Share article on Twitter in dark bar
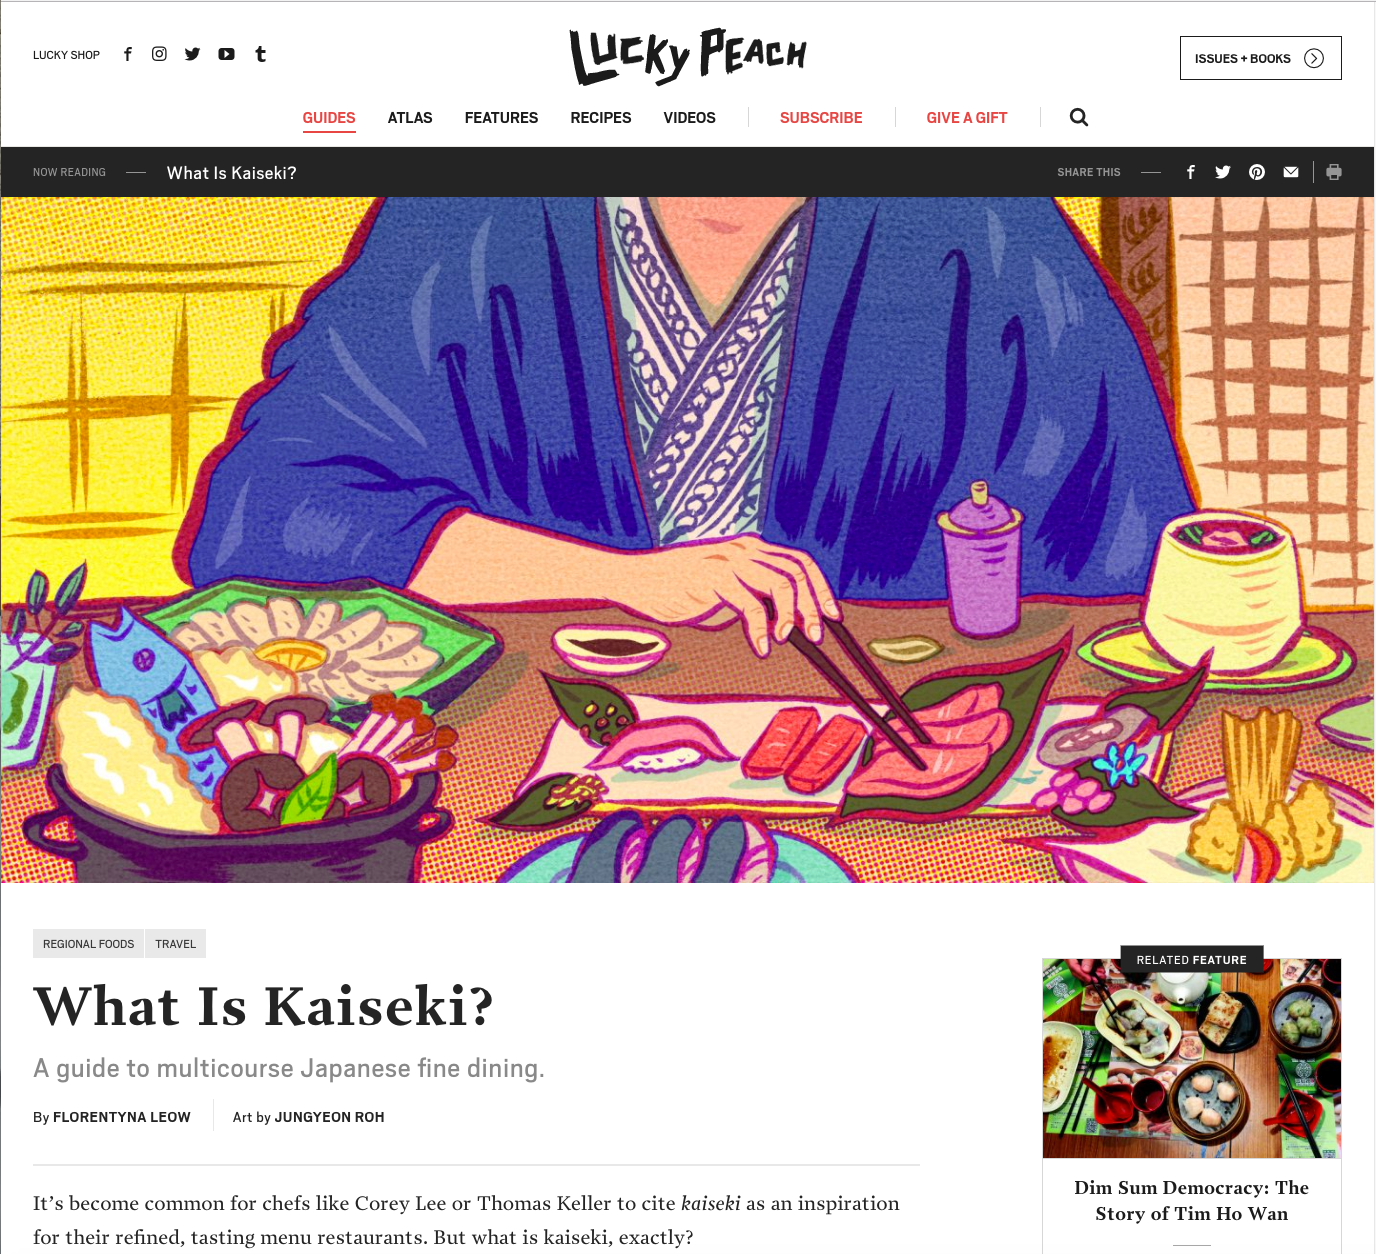1376x1254 pixels. tap(1223, 172)
